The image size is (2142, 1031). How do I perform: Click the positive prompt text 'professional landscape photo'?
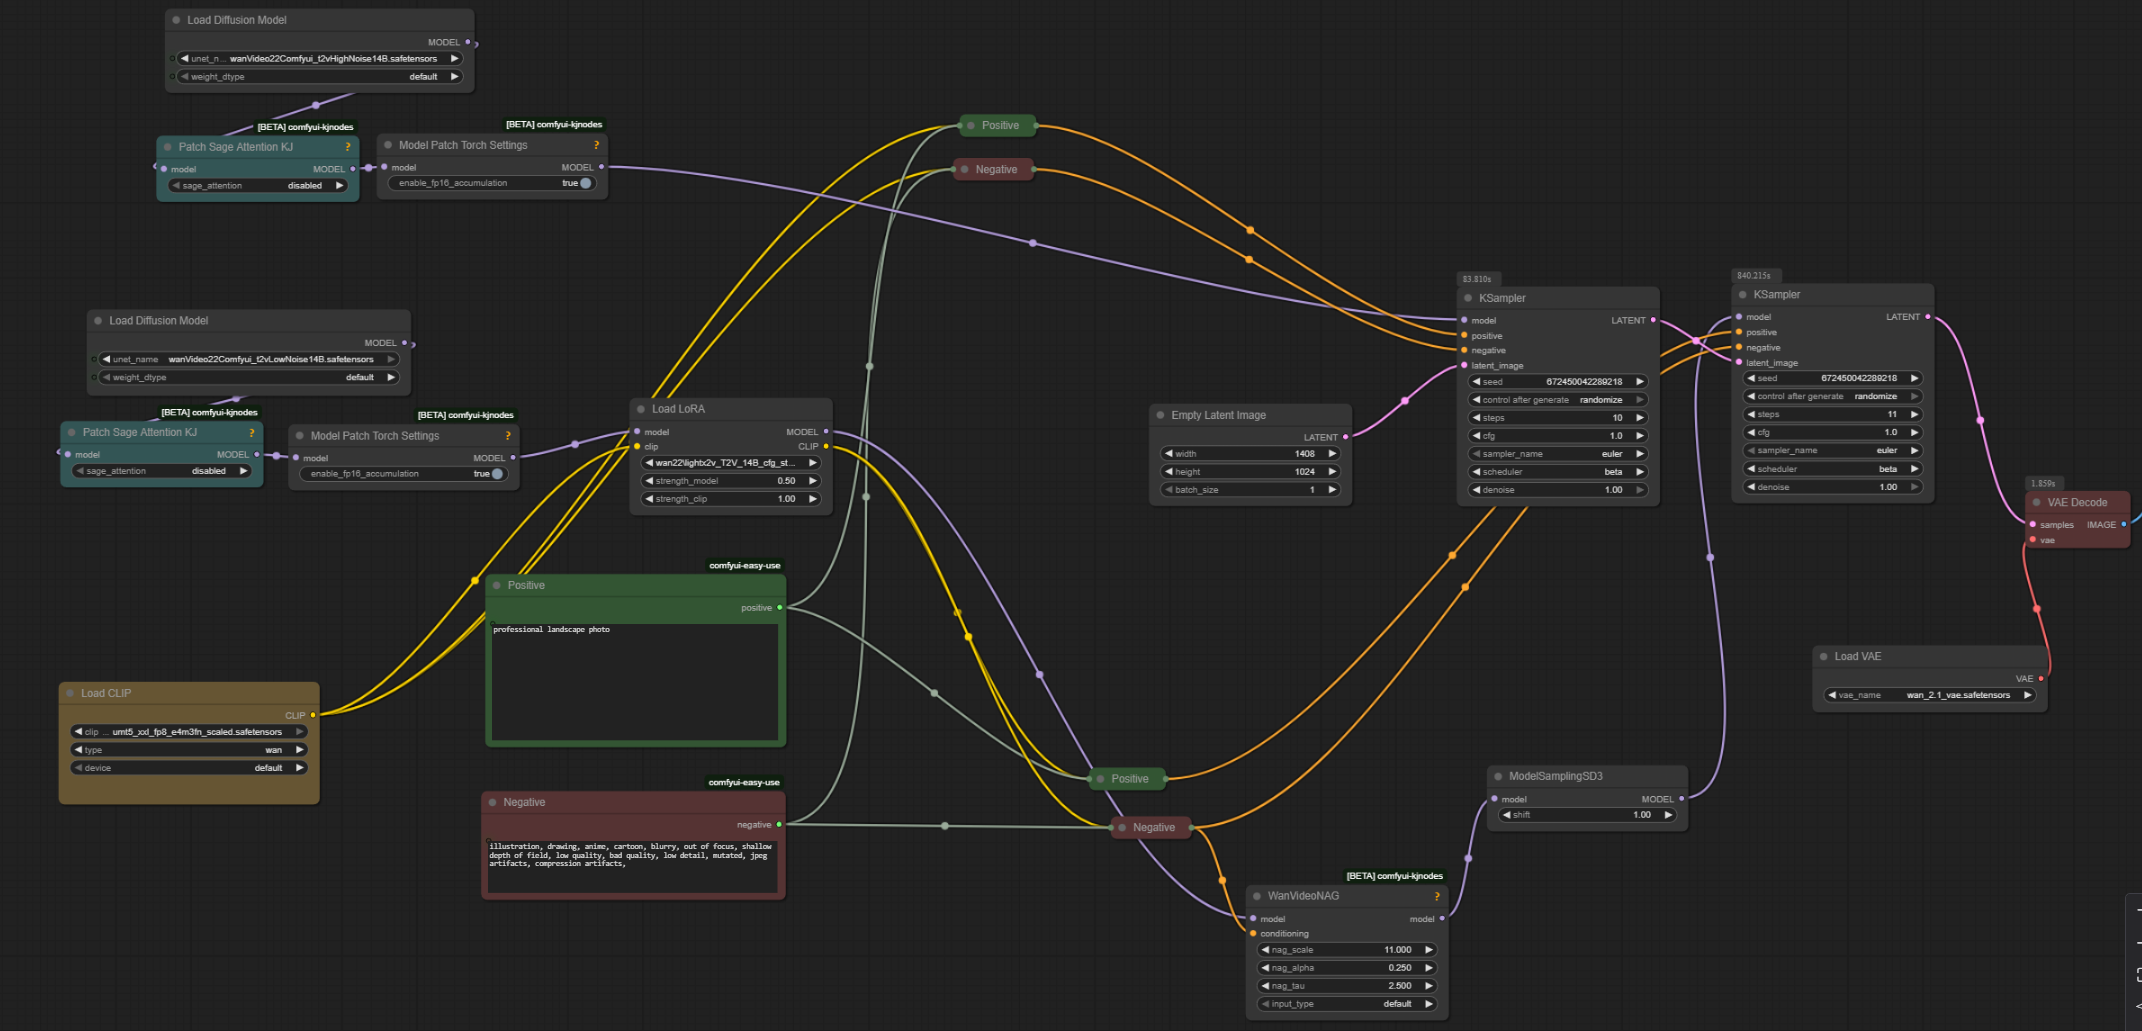pos(551,630)
